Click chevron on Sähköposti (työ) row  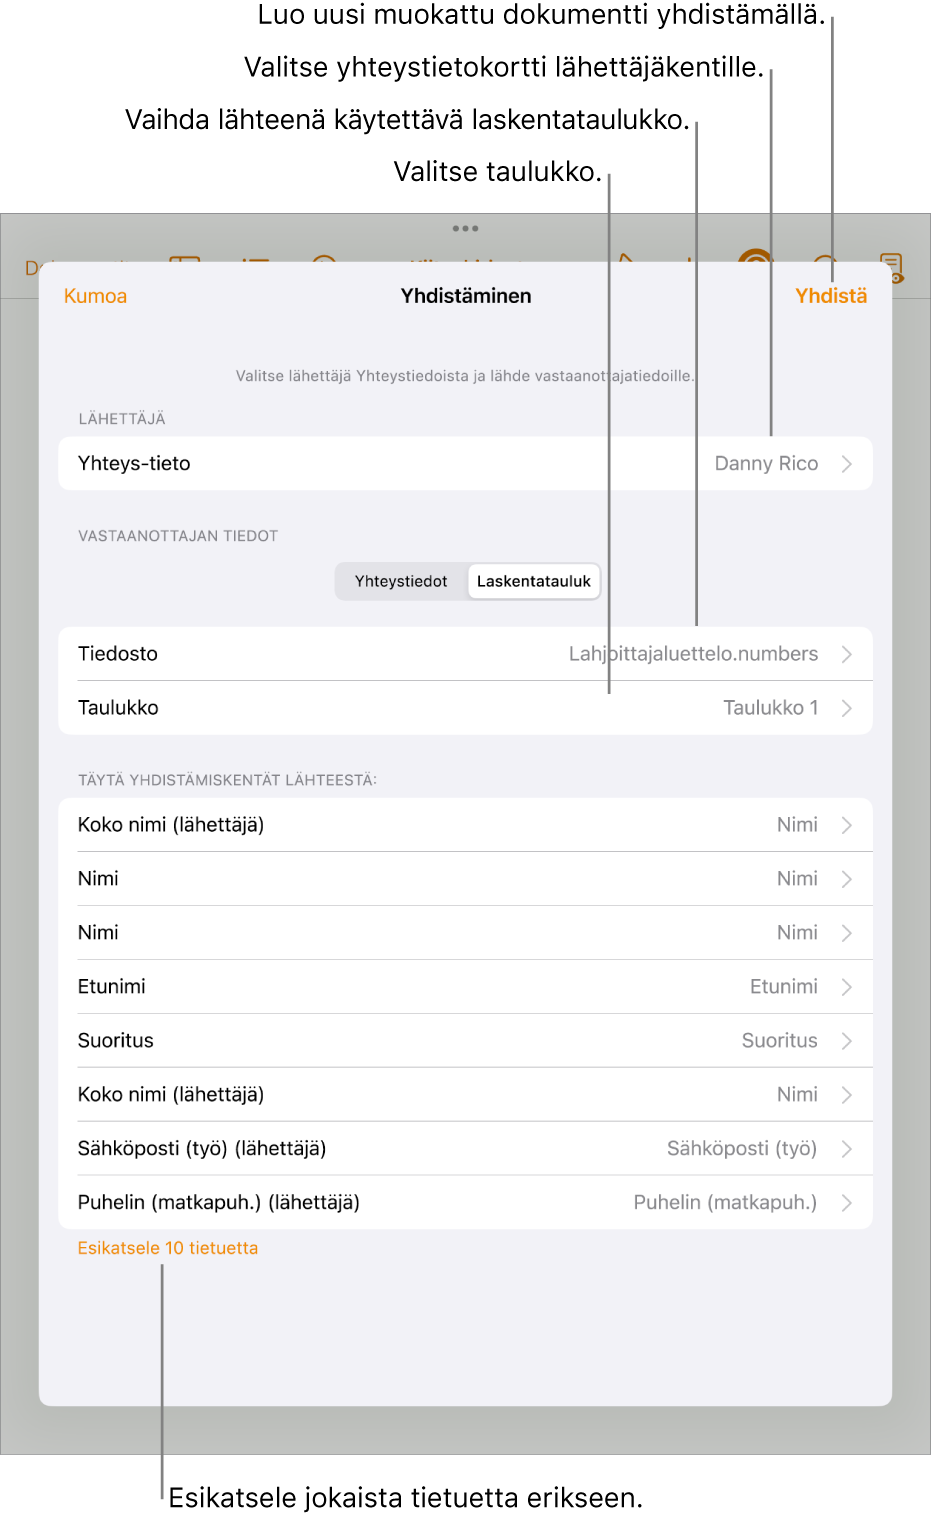pyautogui.click(x=847, y=1149)
